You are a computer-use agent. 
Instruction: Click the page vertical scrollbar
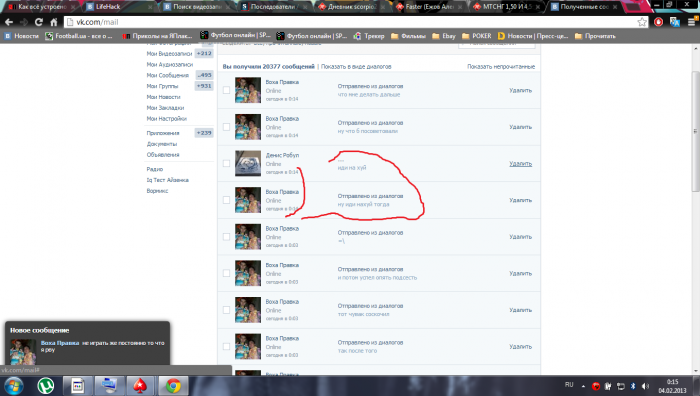click(x=696, y=131)
